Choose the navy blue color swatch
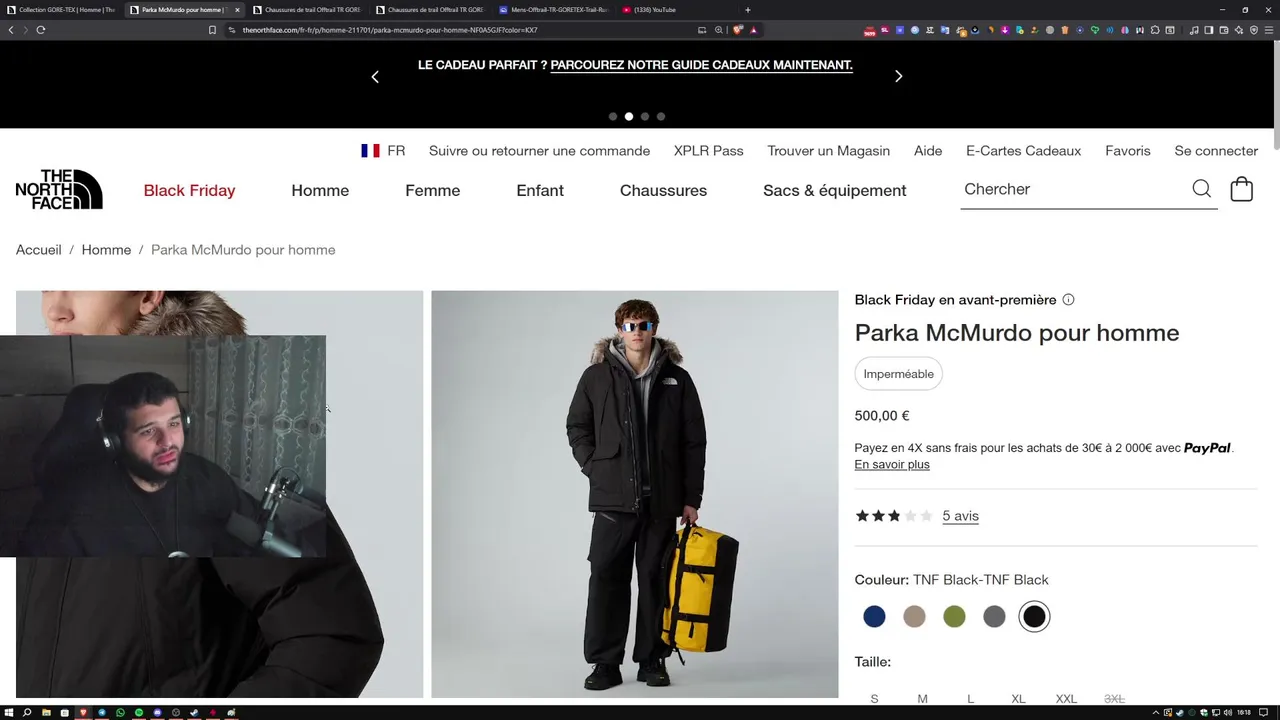Screen dimensions: 1280x720 tap(874, 617)
